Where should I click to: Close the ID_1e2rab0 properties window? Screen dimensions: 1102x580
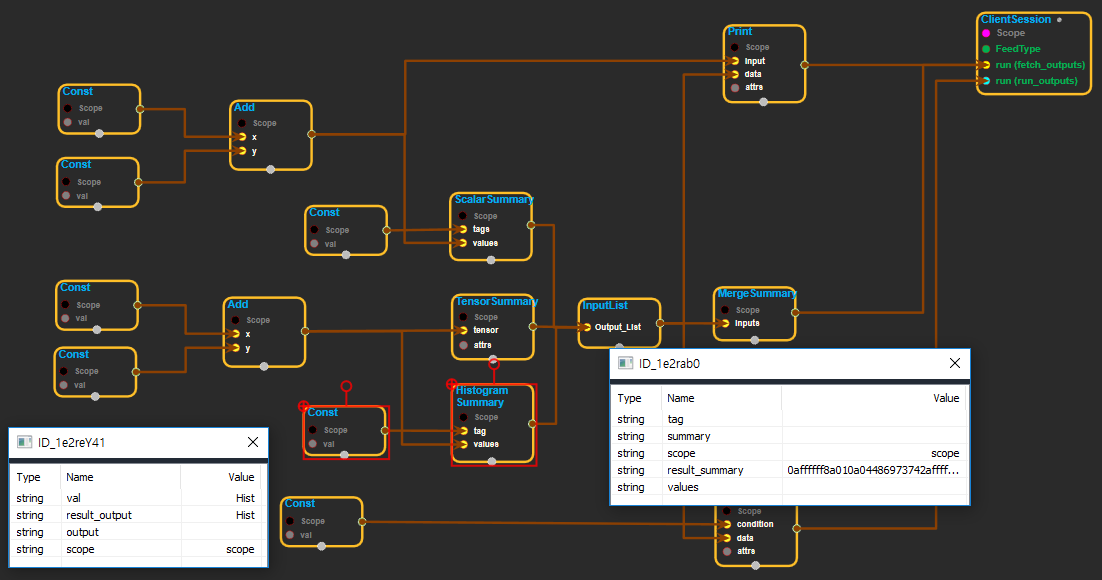point(954,364)
